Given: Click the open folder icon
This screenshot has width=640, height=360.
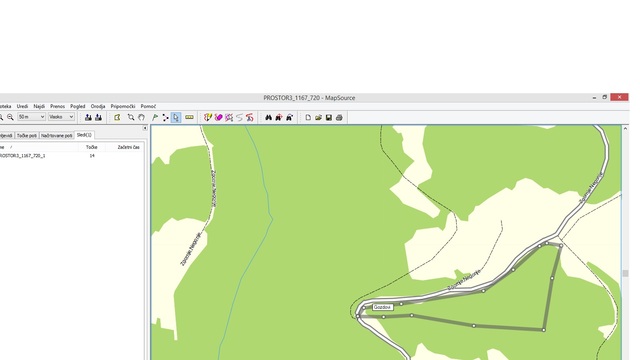Looking at the screenshot, I should (318, 118).
